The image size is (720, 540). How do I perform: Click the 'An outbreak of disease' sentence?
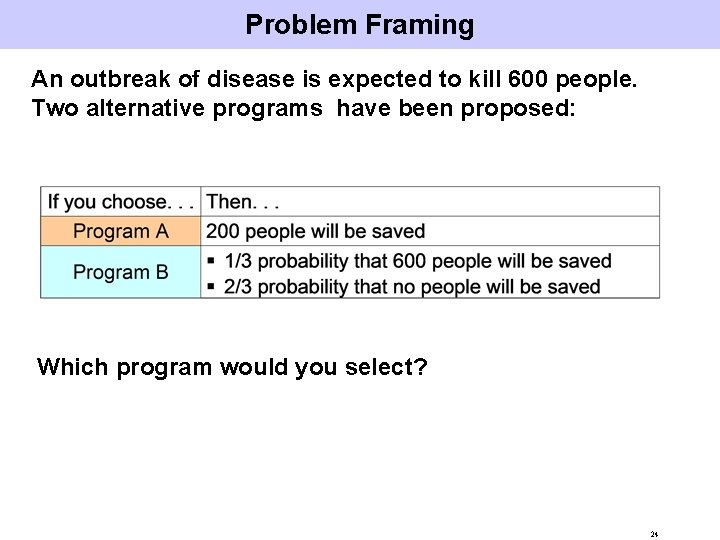(x=334, y=79)
